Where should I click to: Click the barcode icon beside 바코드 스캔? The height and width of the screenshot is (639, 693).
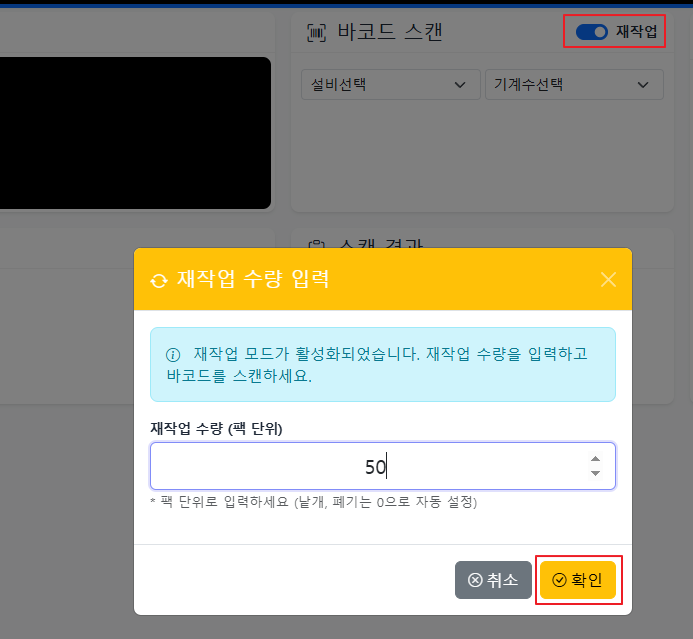[x=316, y=33]
